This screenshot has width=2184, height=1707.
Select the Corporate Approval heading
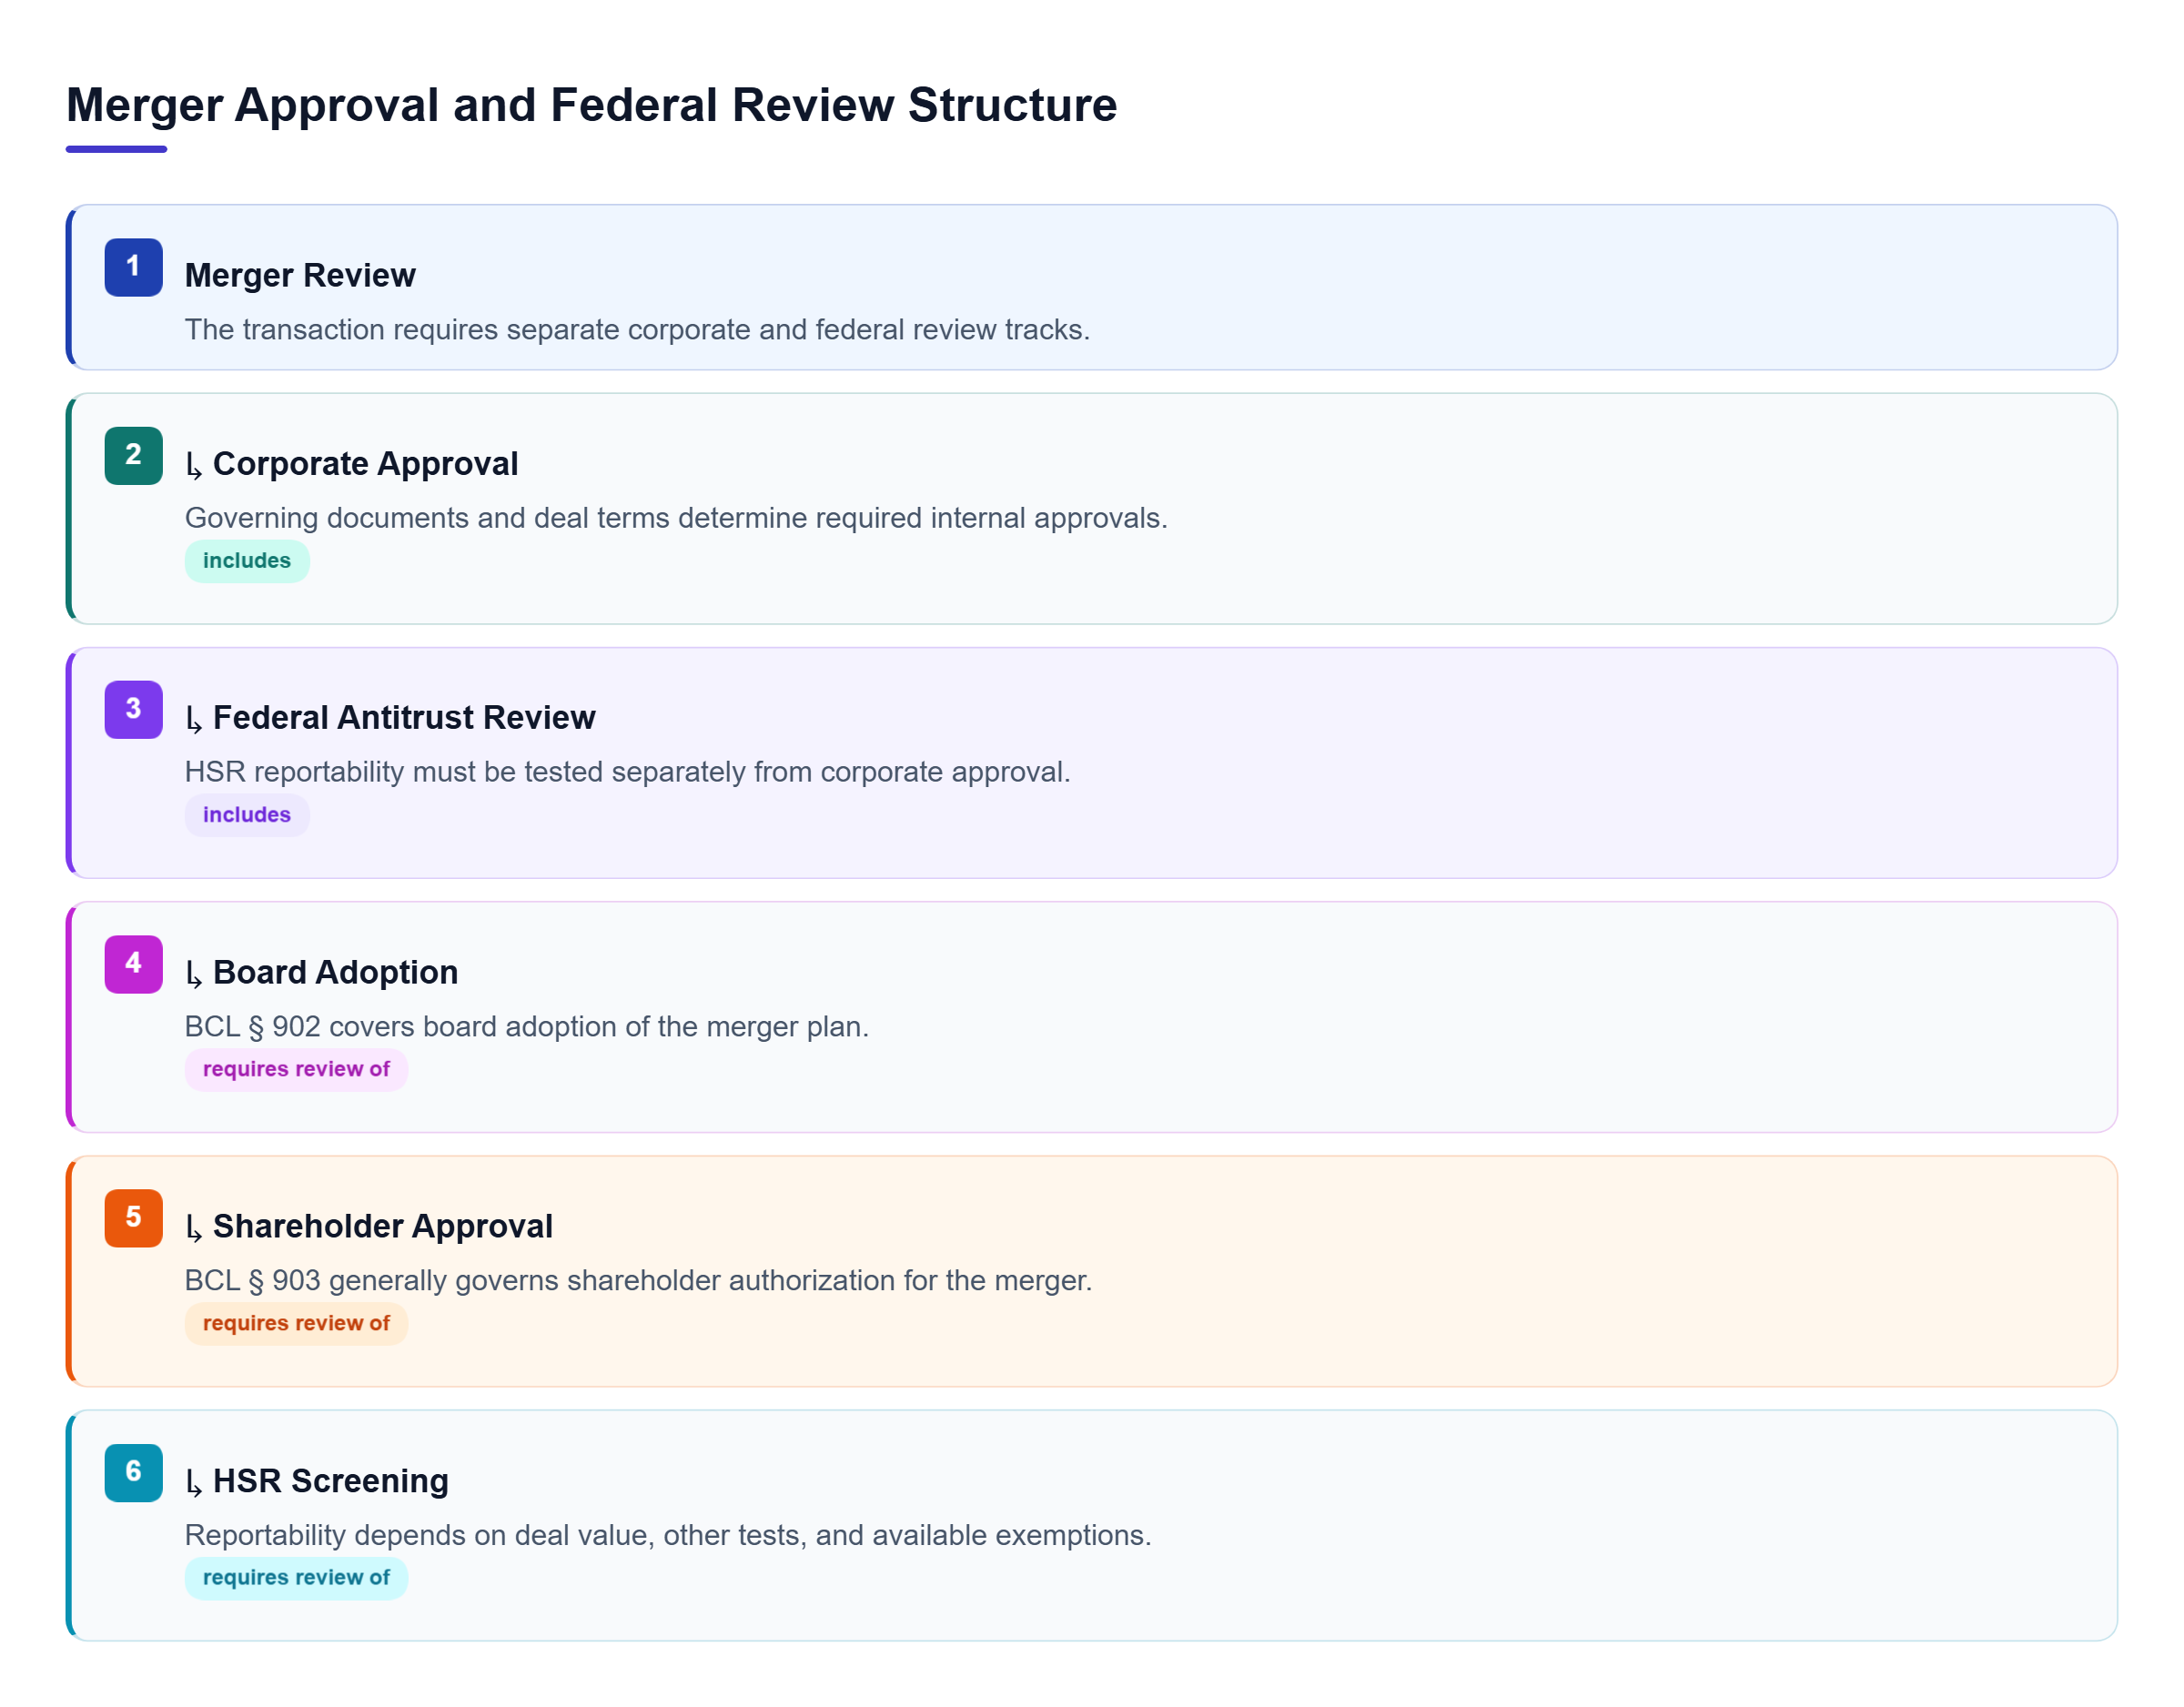[365, 464]
